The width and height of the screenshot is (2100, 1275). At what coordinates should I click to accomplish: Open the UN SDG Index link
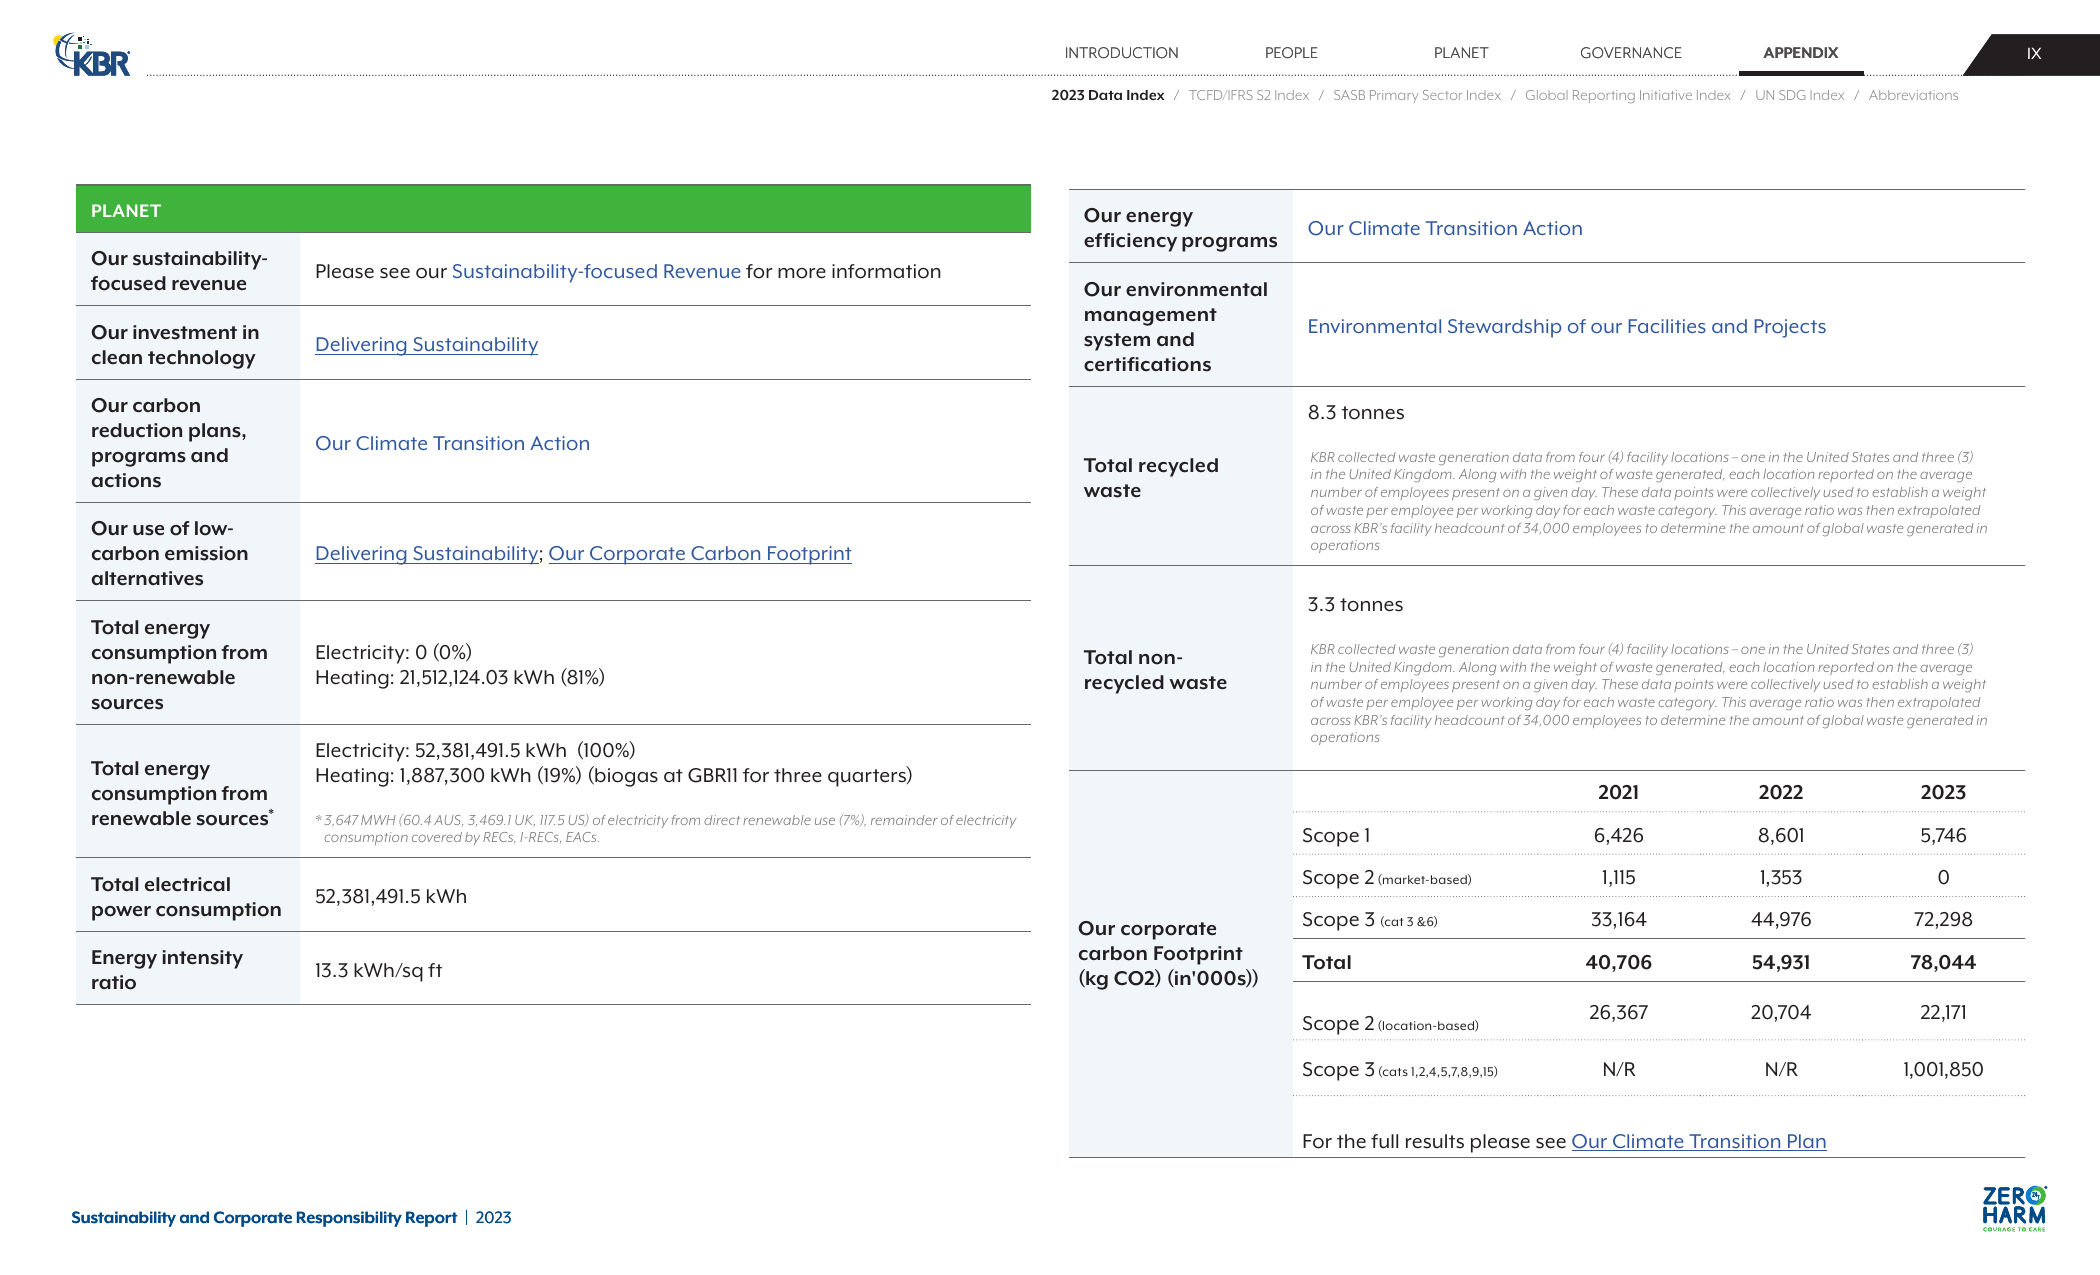pyautogui.click(x=1799, y=95)
